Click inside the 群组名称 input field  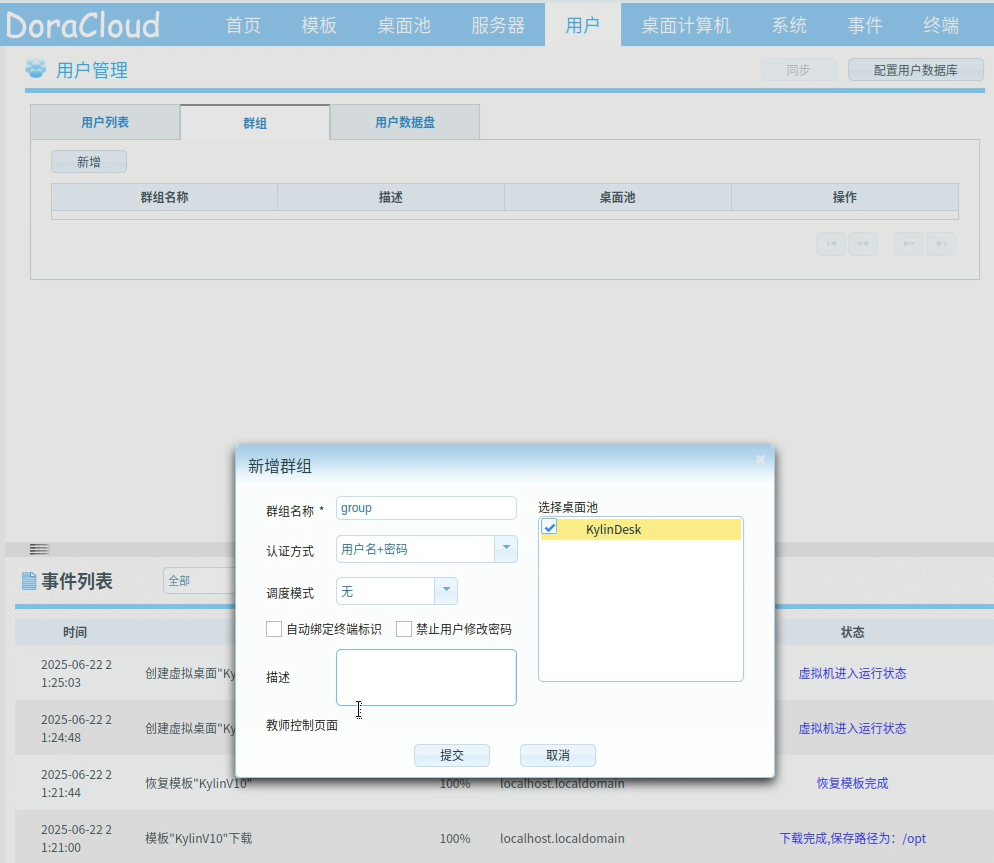pyautogui.click(x=425, y=508)
